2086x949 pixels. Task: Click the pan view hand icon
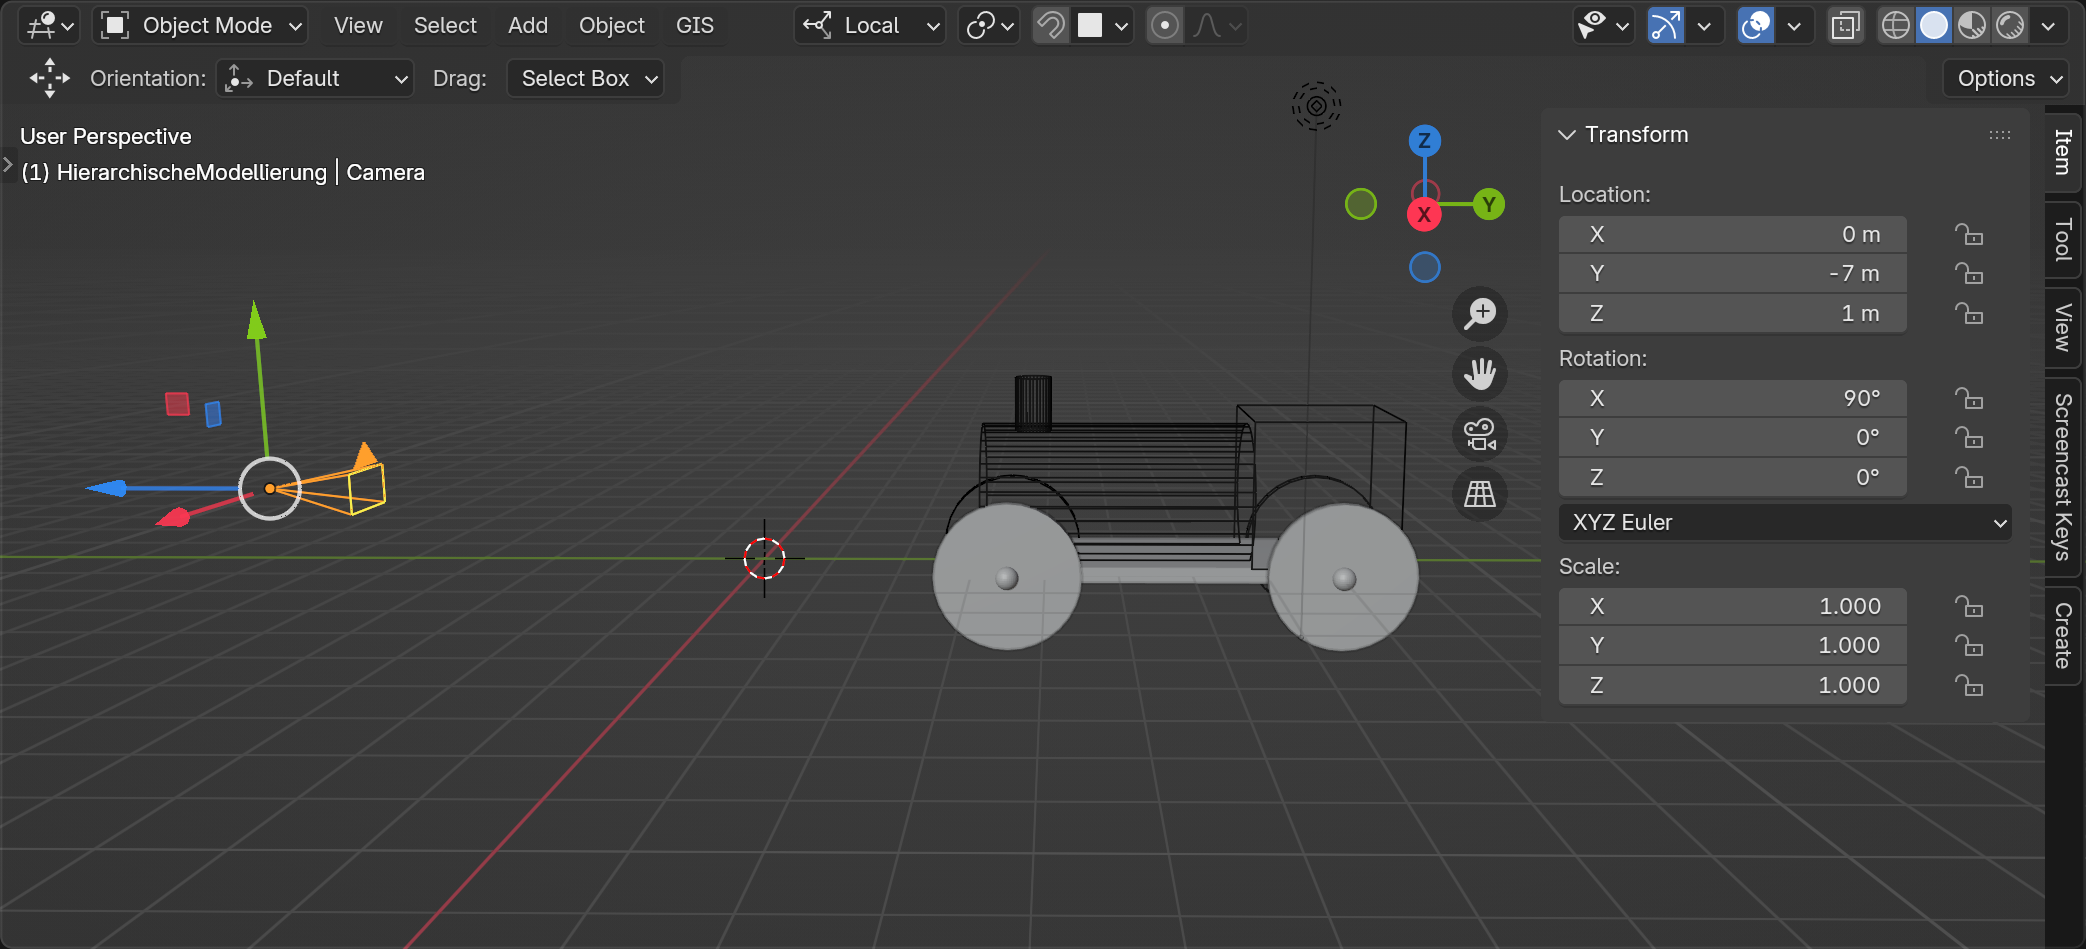(1480, 374)
